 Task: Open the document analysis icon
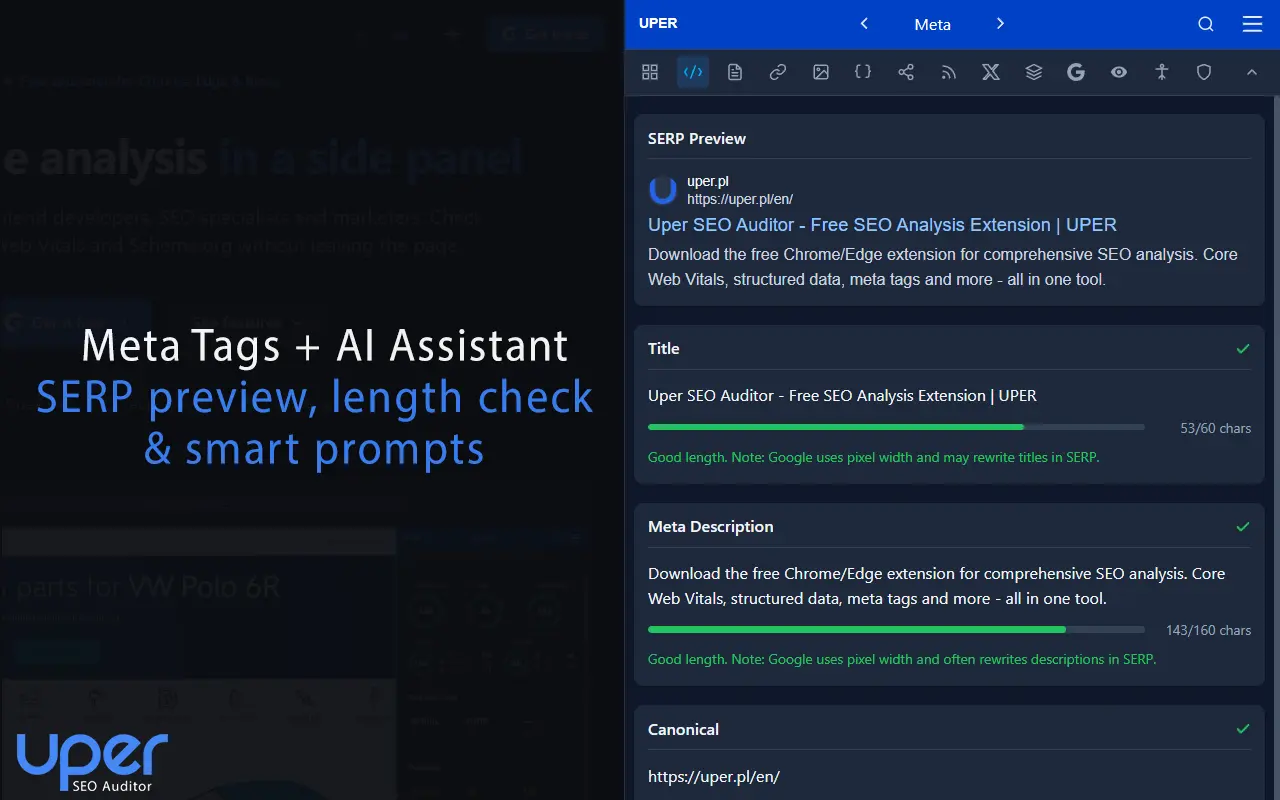[735, 72]
